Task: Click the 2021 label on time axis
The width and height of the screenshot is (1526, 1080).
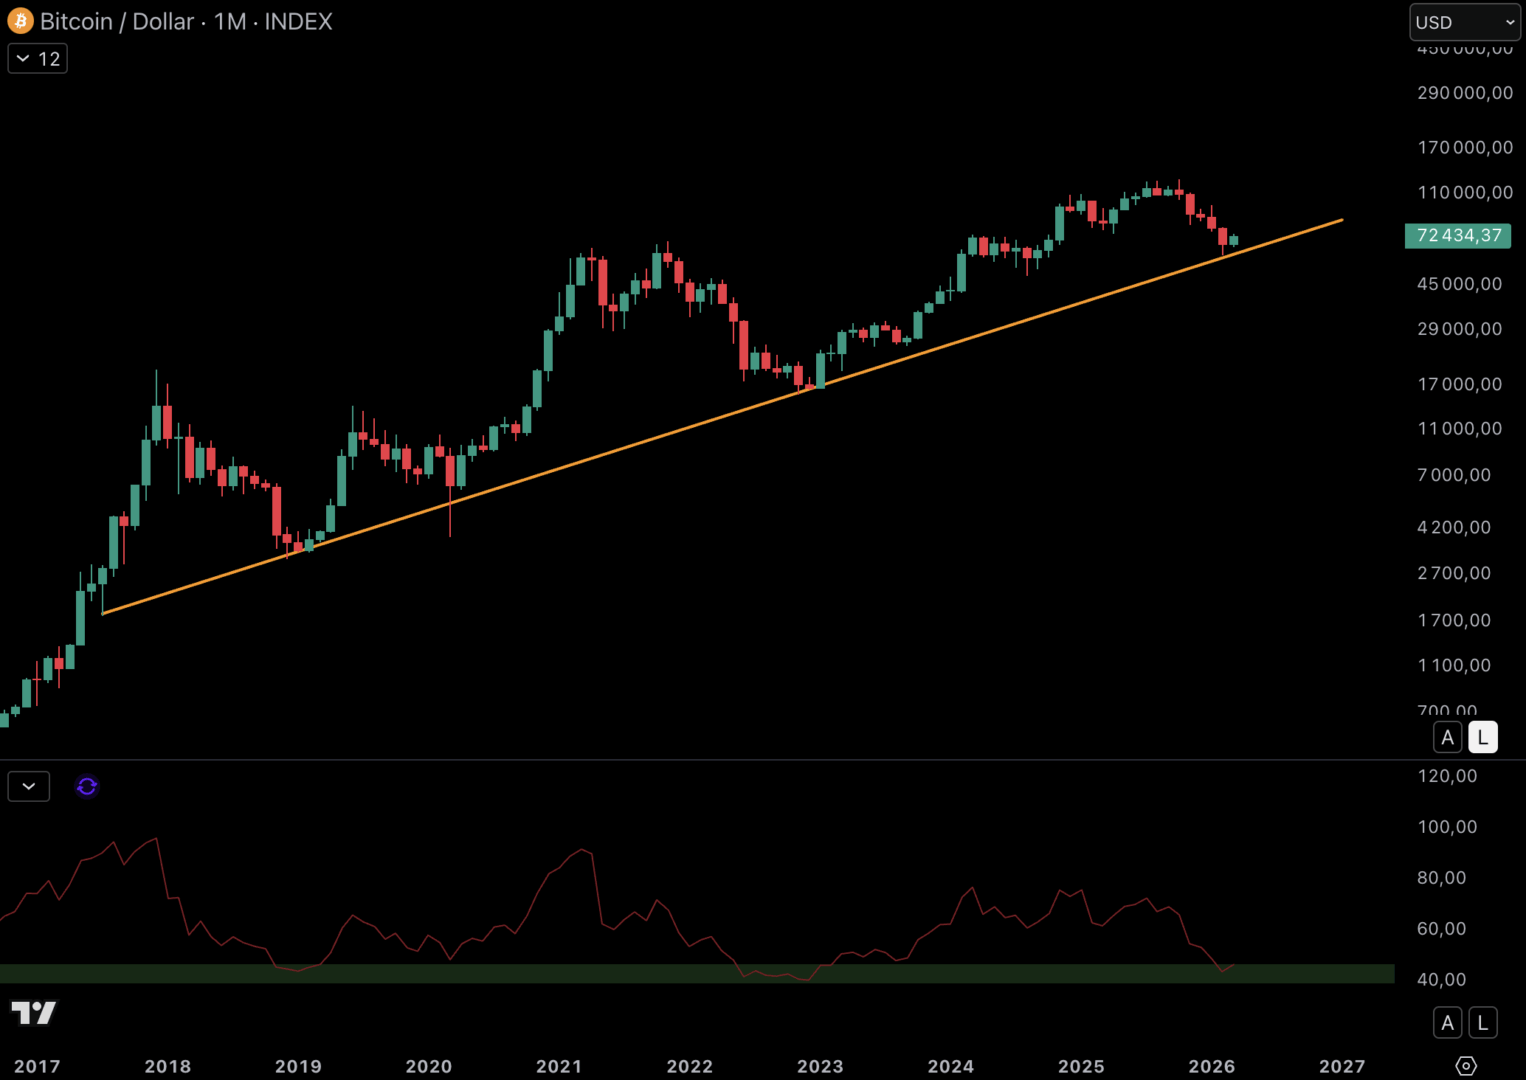Action: (x=559, y=1066)
